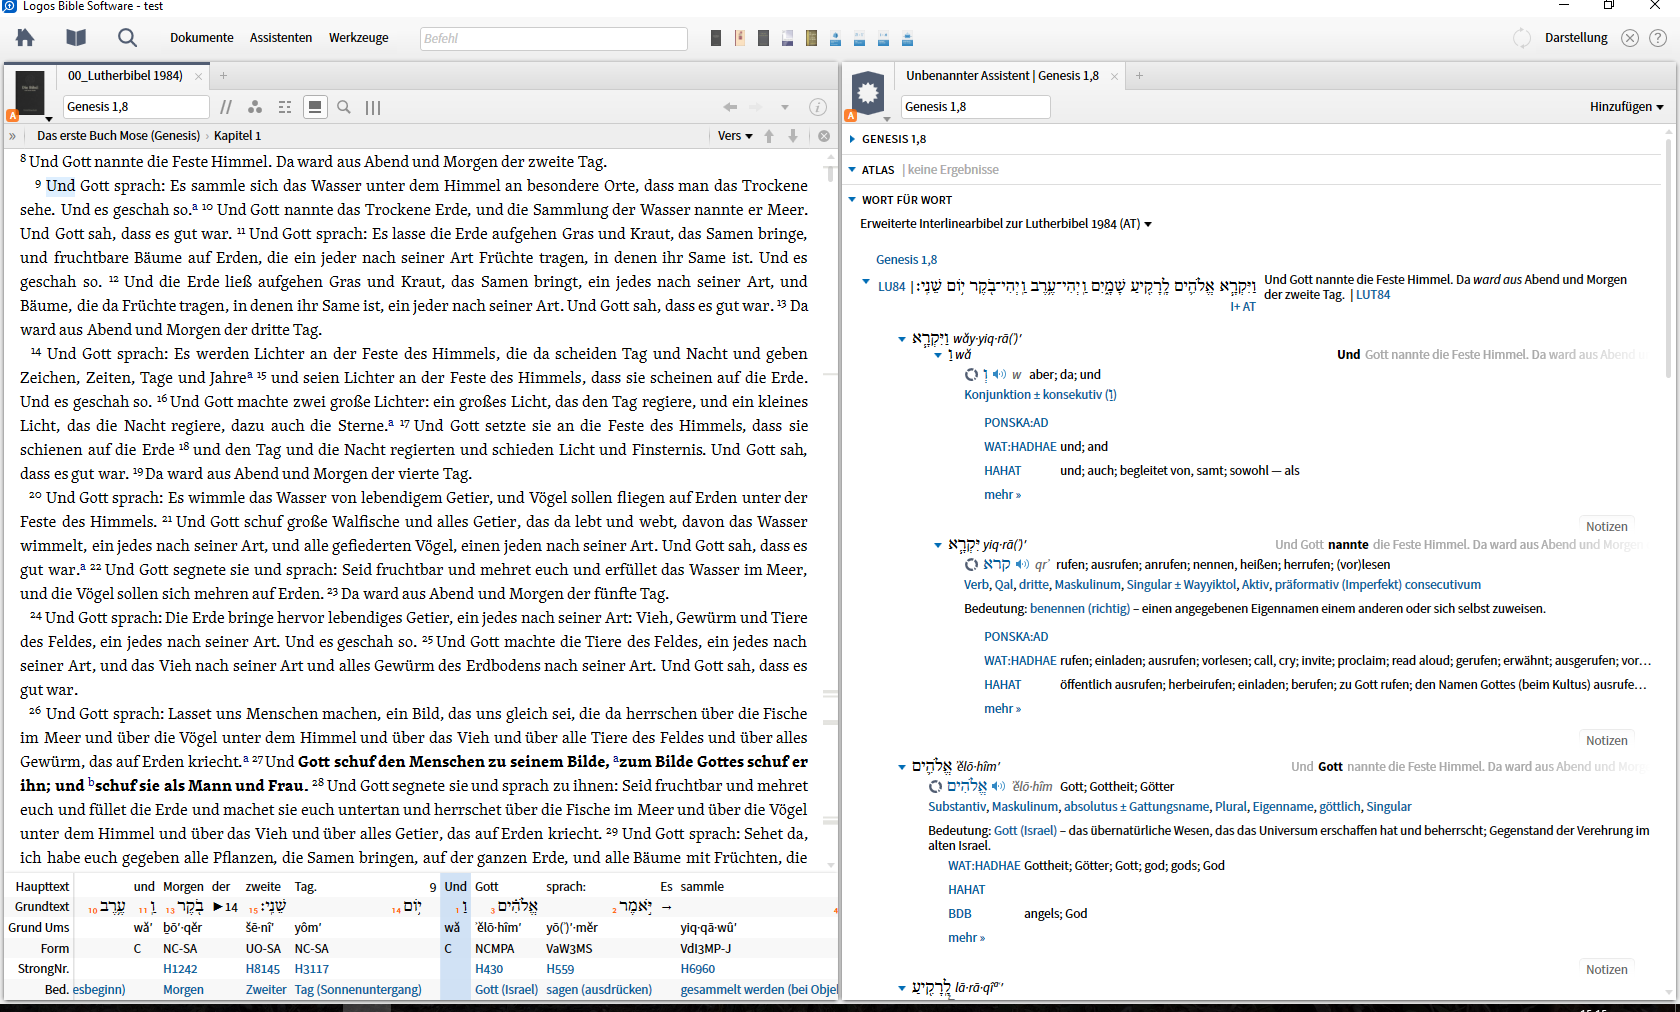Collapse the LU84 verse row
The width and height of the screenshot is (1680, 1012).
(x=866, y=282)
